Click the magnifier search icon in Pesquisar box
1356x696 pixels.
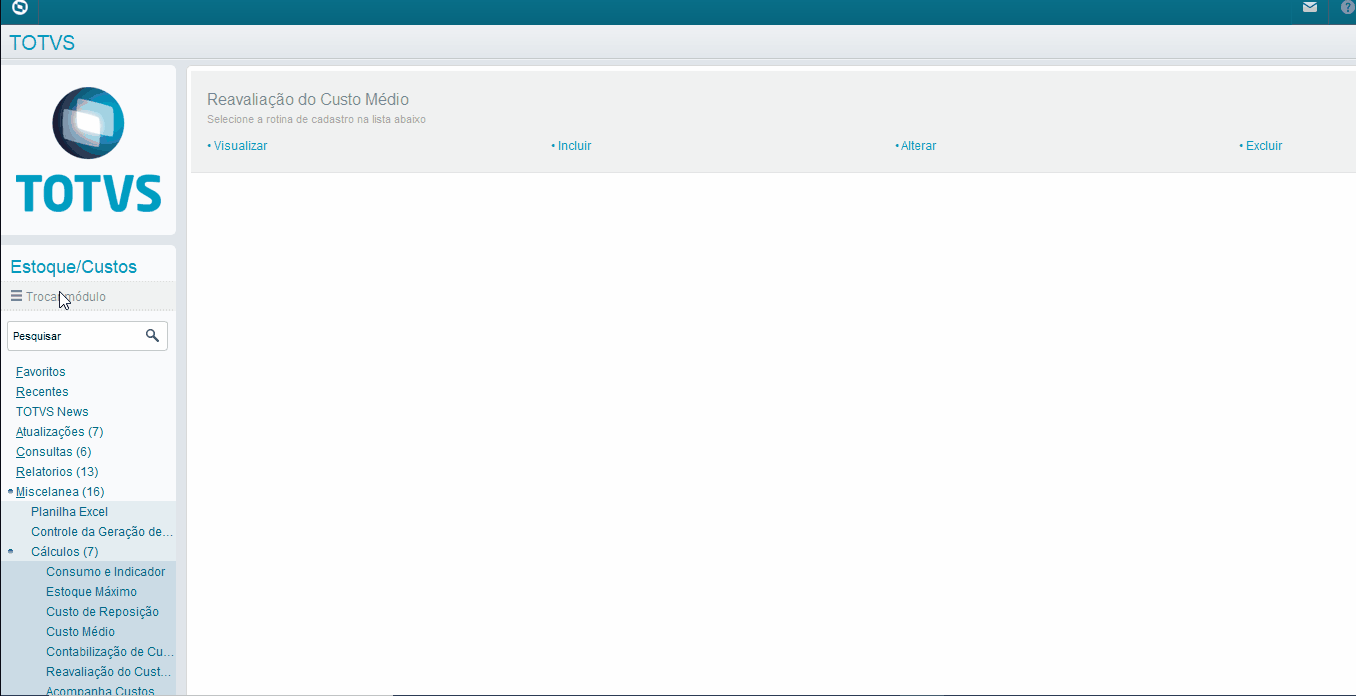pos(152,335)
